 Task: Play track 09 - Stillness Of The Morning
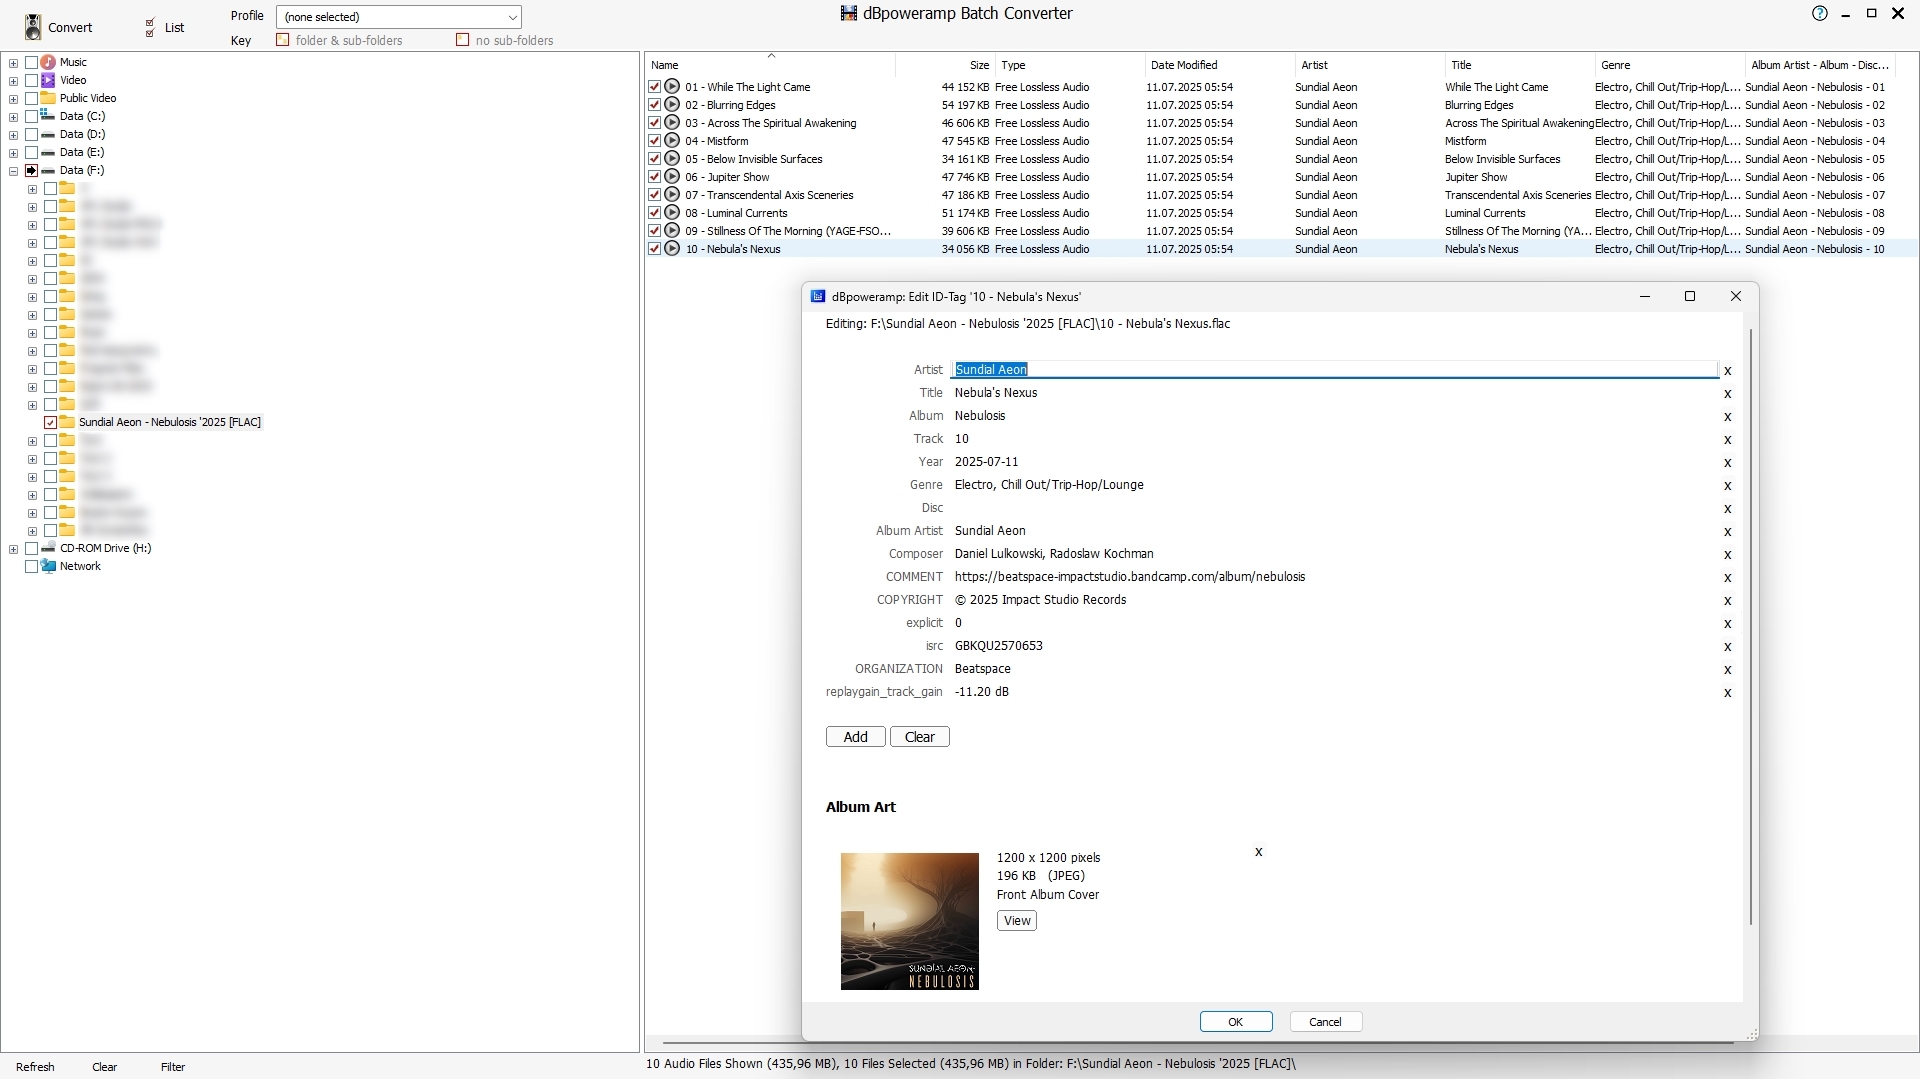(673, 231)
